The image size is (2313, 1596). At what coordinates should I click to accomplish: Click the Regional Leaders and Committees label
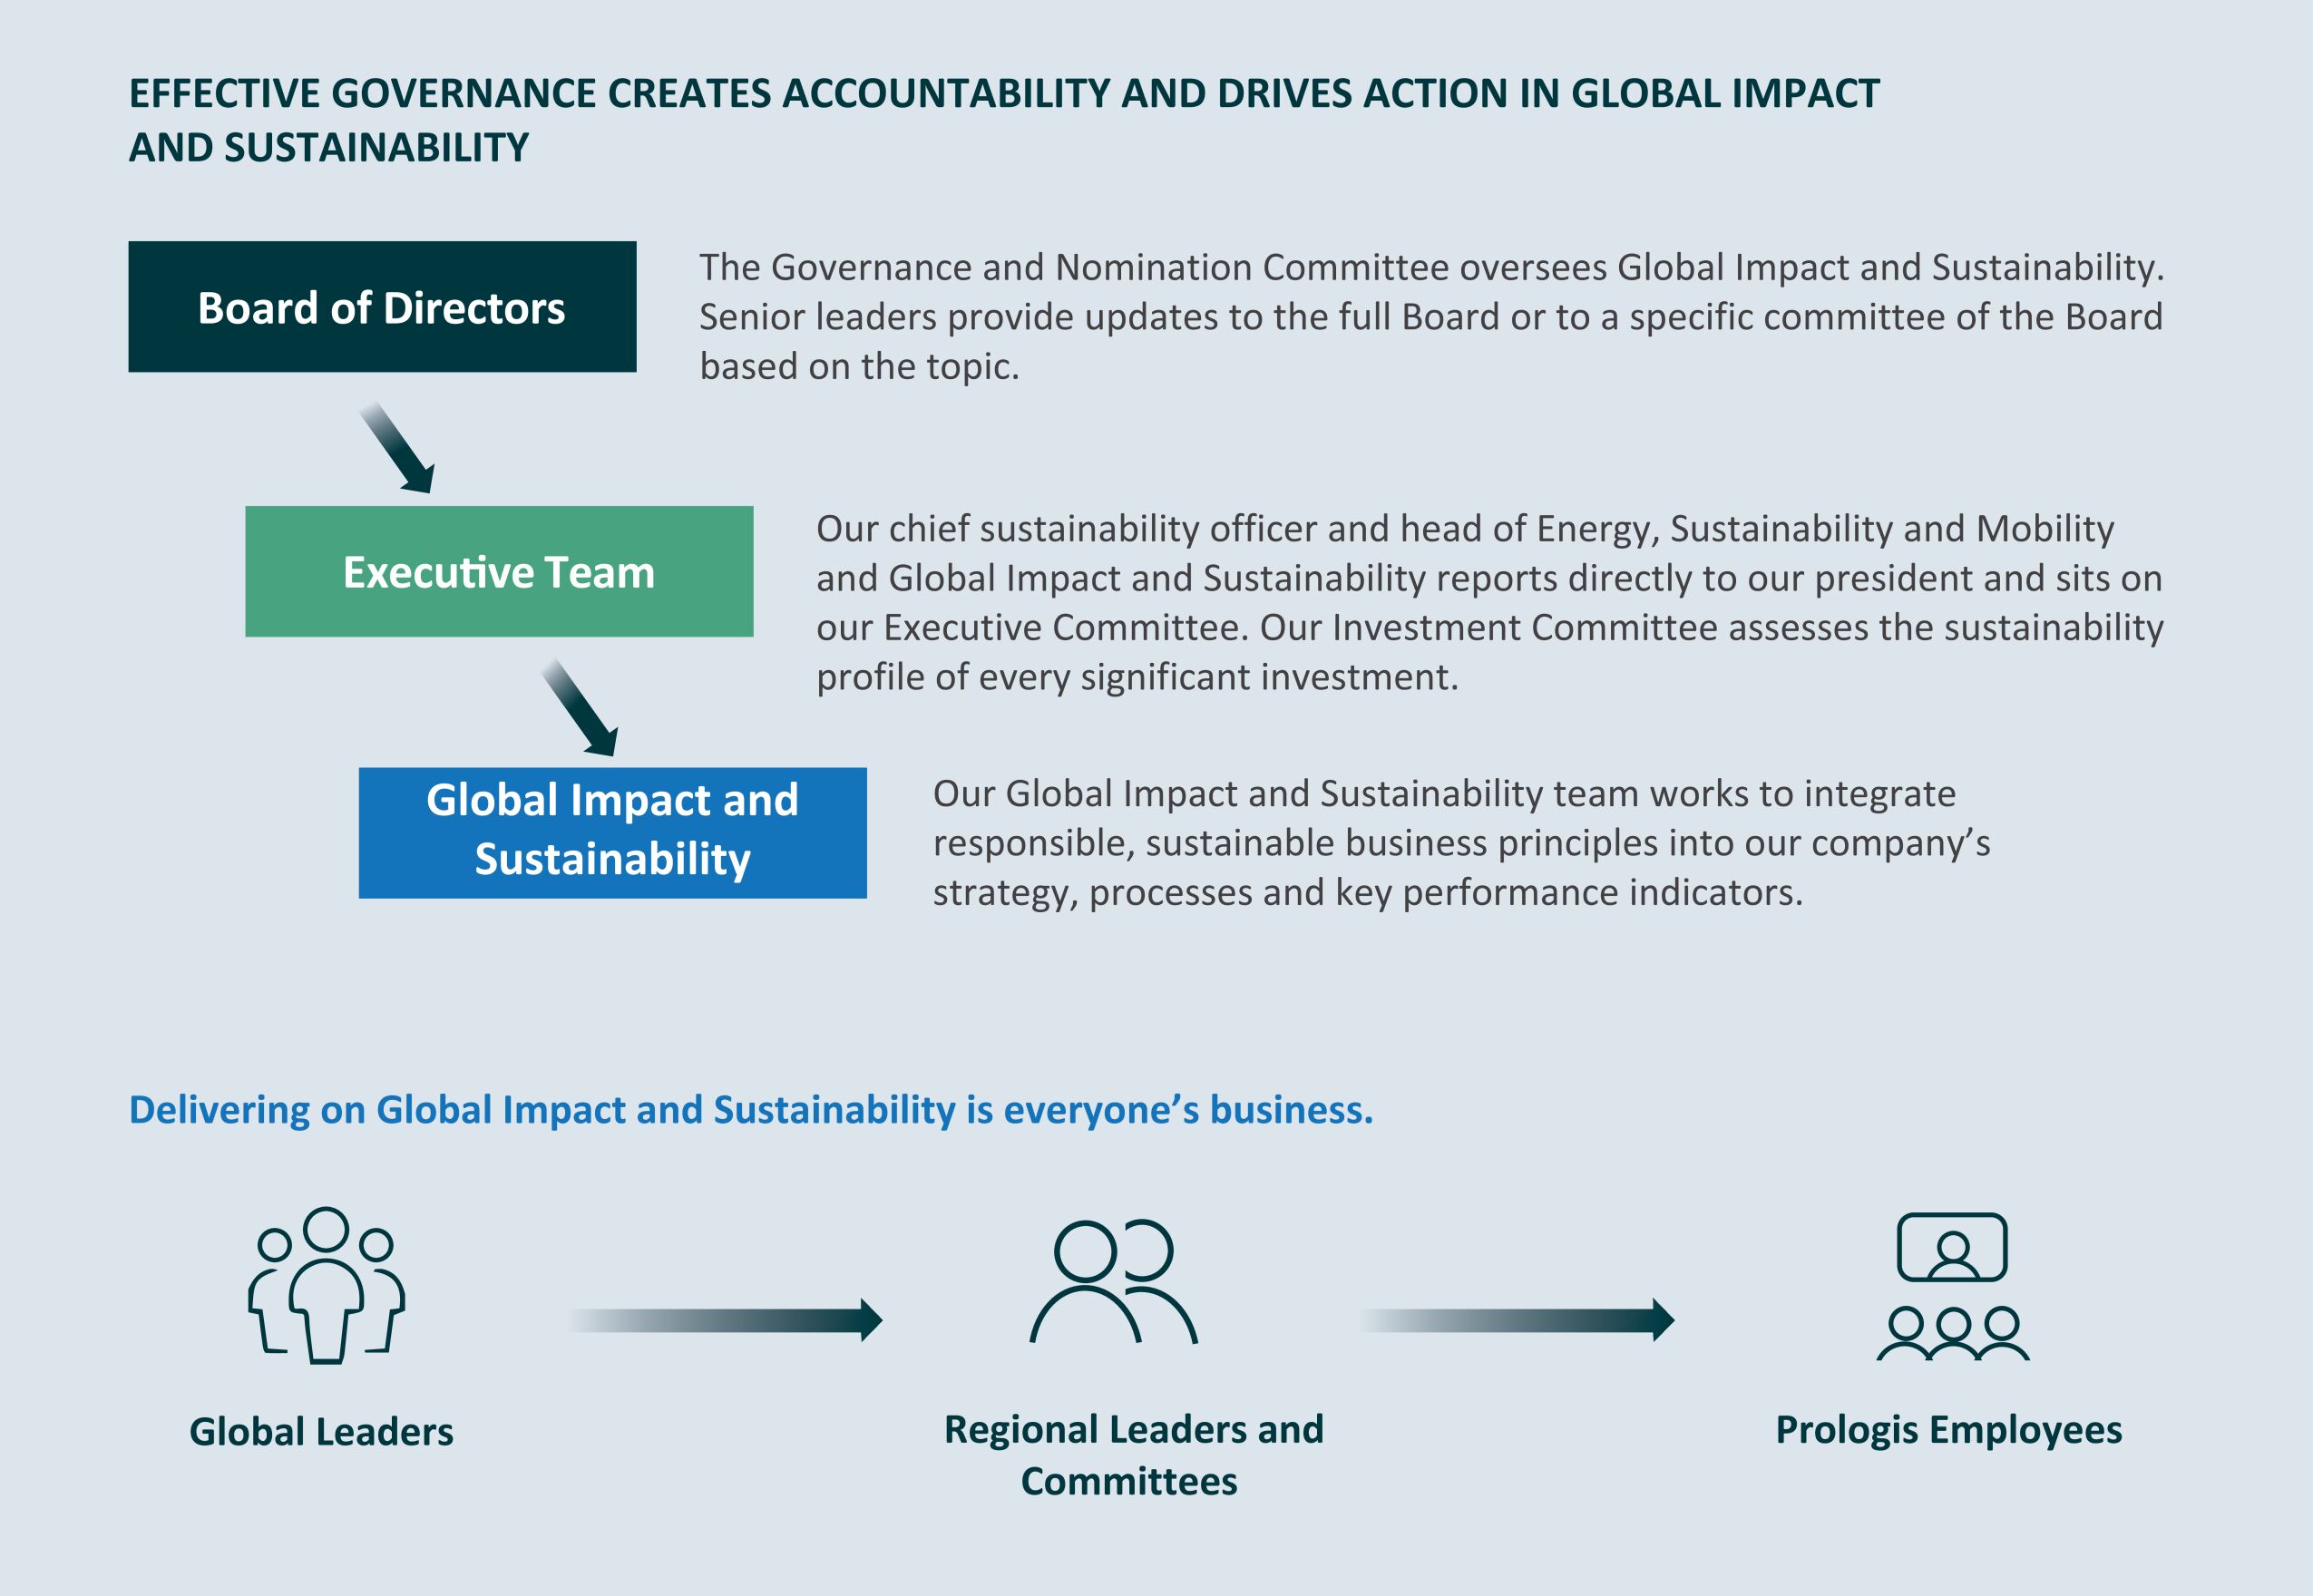tap(1133, 1430)
